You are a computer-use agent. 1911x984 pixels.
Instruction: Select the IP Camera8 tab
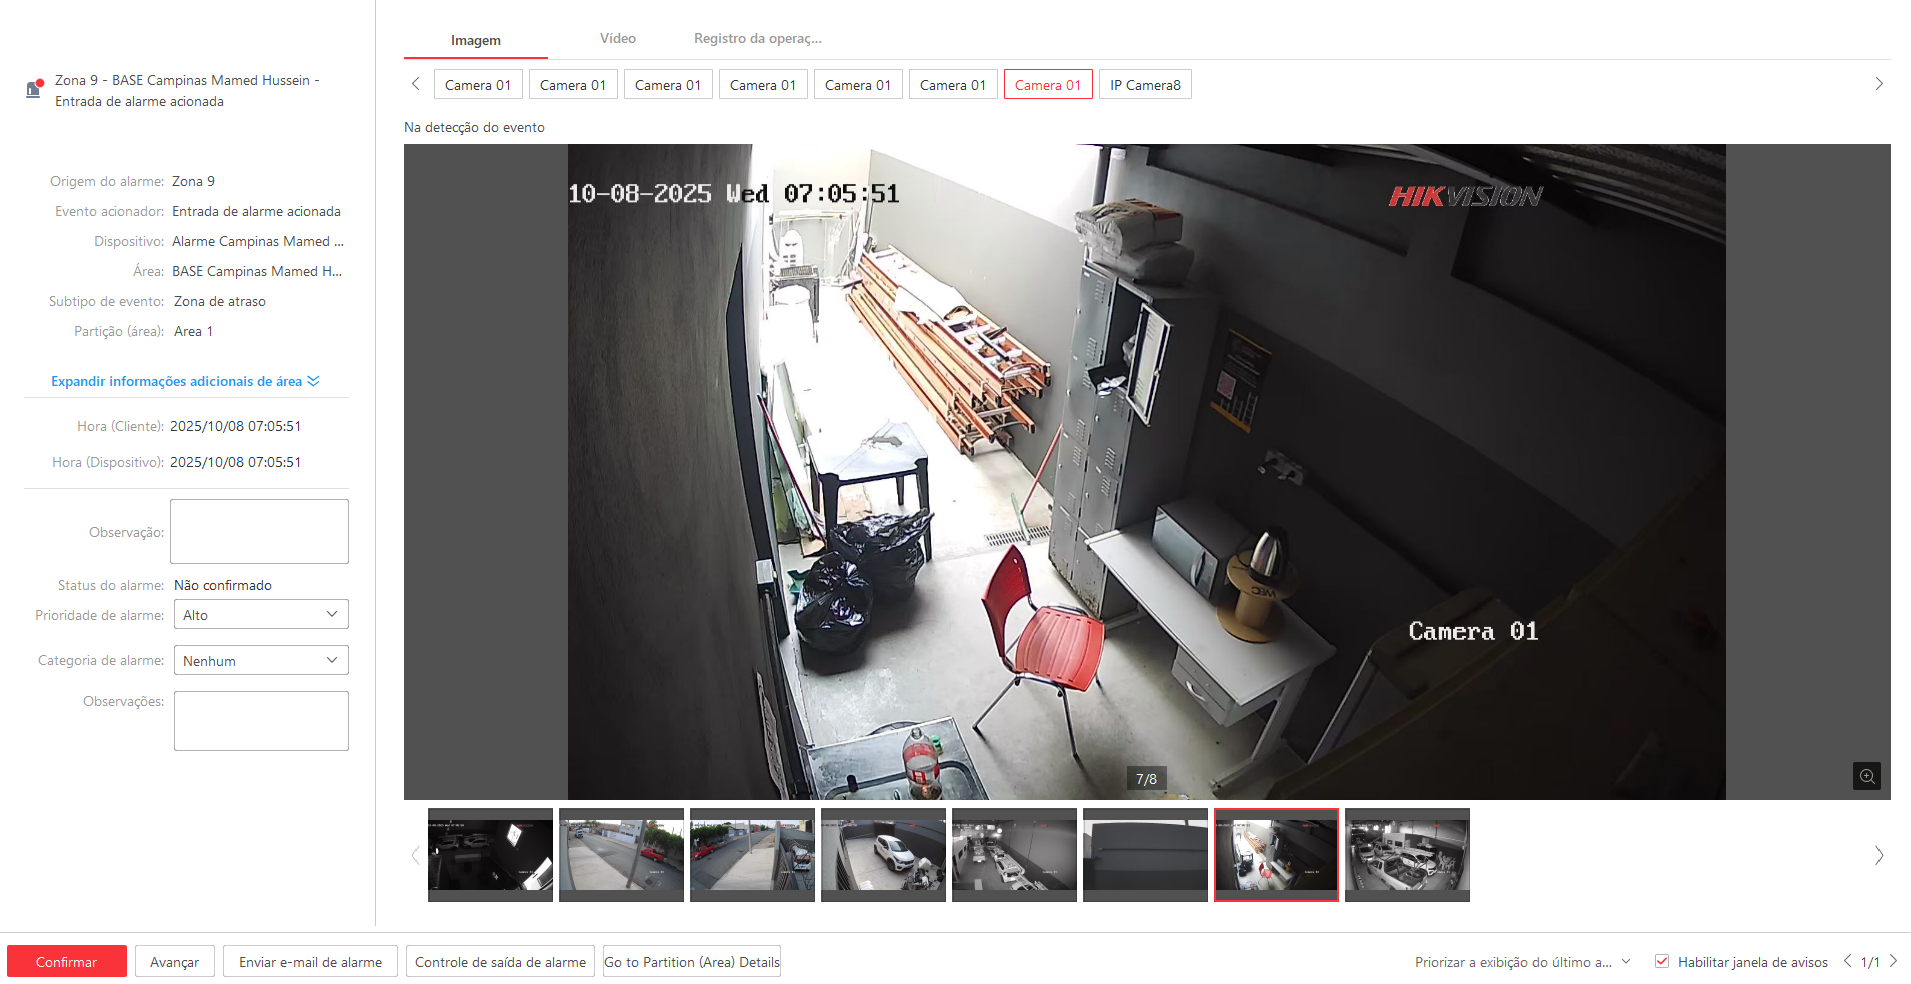(x=1145, y=85)
